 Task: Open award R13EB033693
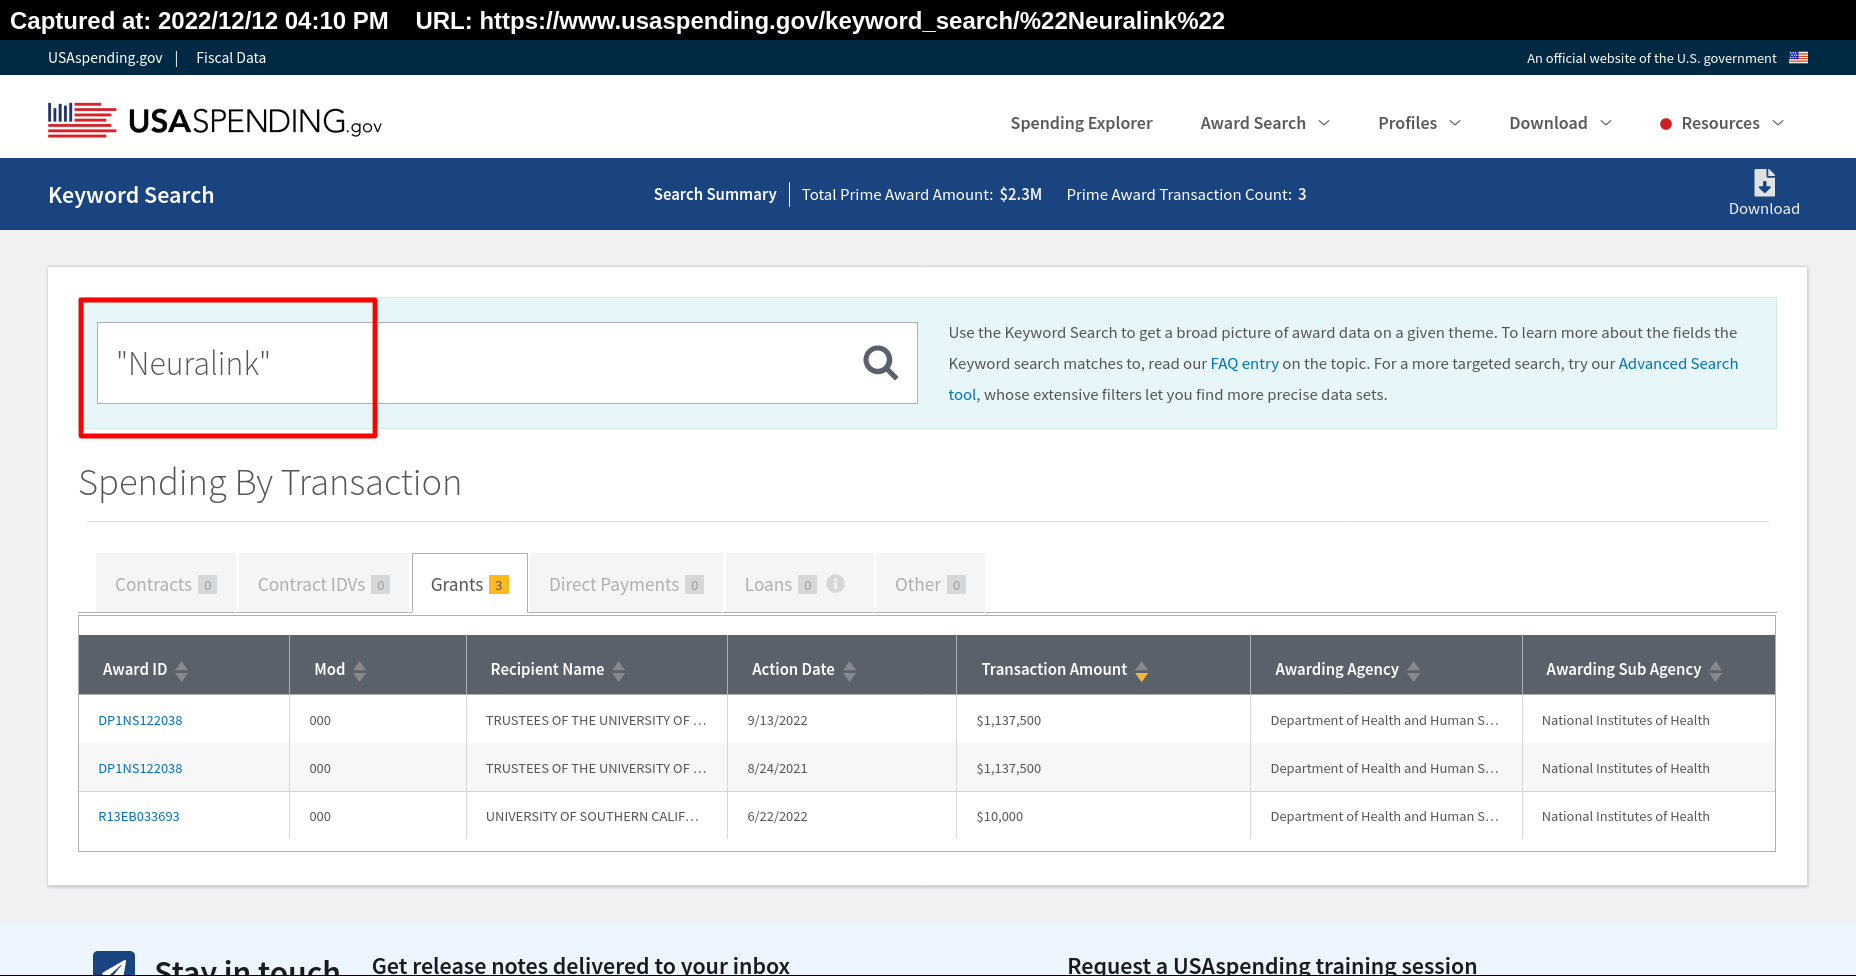[139, 816]
